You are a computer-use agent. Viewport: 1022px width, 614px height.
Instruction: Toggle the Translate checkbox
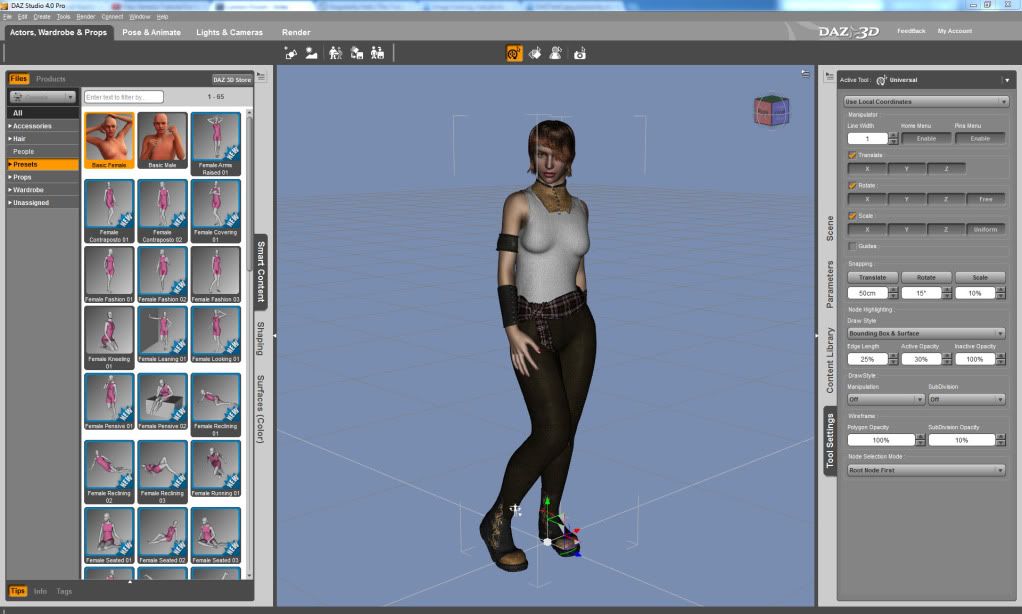click(x=852, y=155)
